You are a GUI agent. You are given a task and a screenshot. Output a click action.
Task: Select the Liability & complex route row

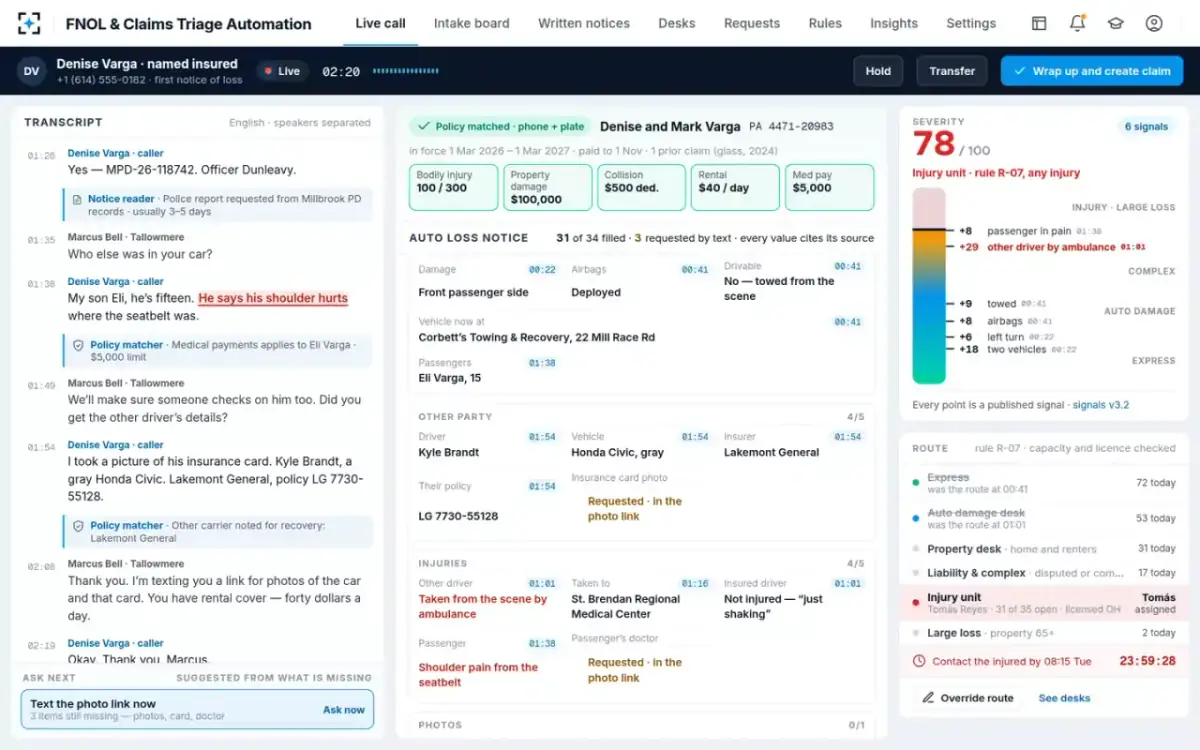coord(1044,573)
